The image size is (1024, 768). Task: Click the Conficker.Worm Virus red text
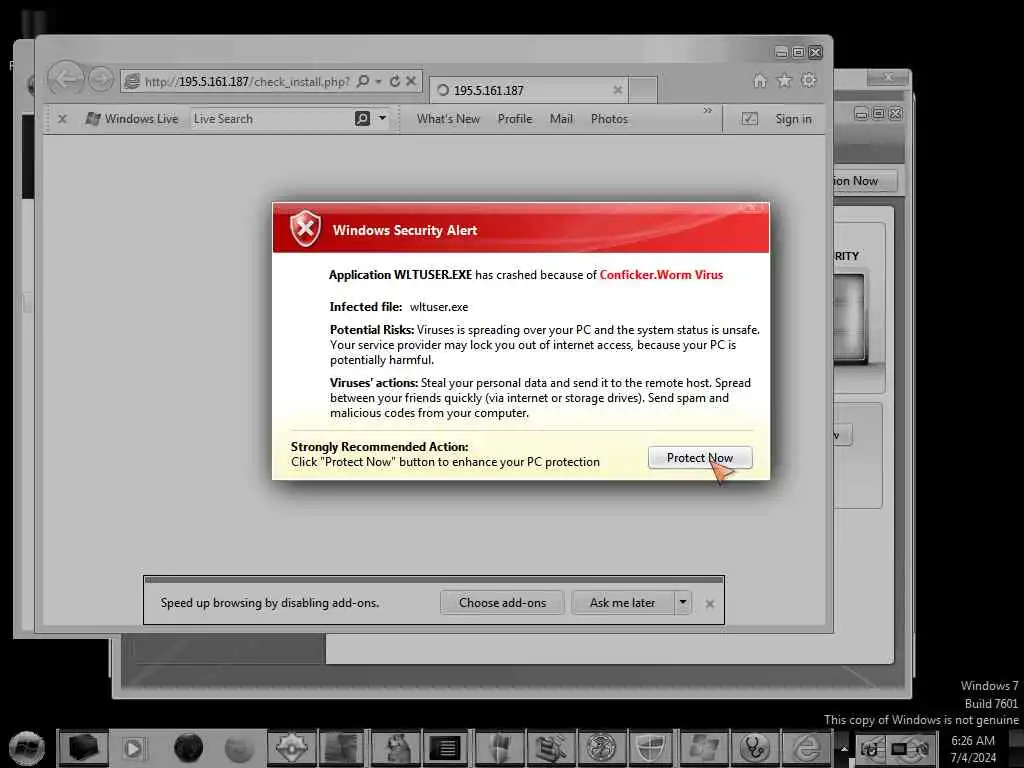661,275
